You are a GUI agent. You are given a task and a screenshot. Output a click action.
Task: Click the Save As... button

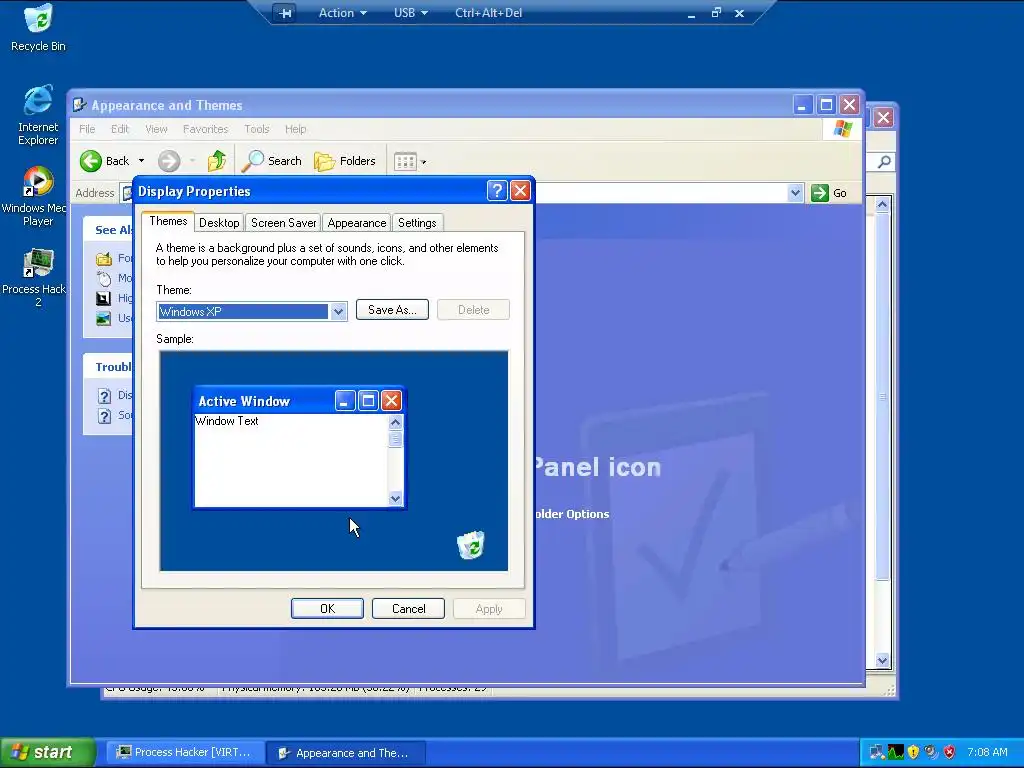(392, 310)
